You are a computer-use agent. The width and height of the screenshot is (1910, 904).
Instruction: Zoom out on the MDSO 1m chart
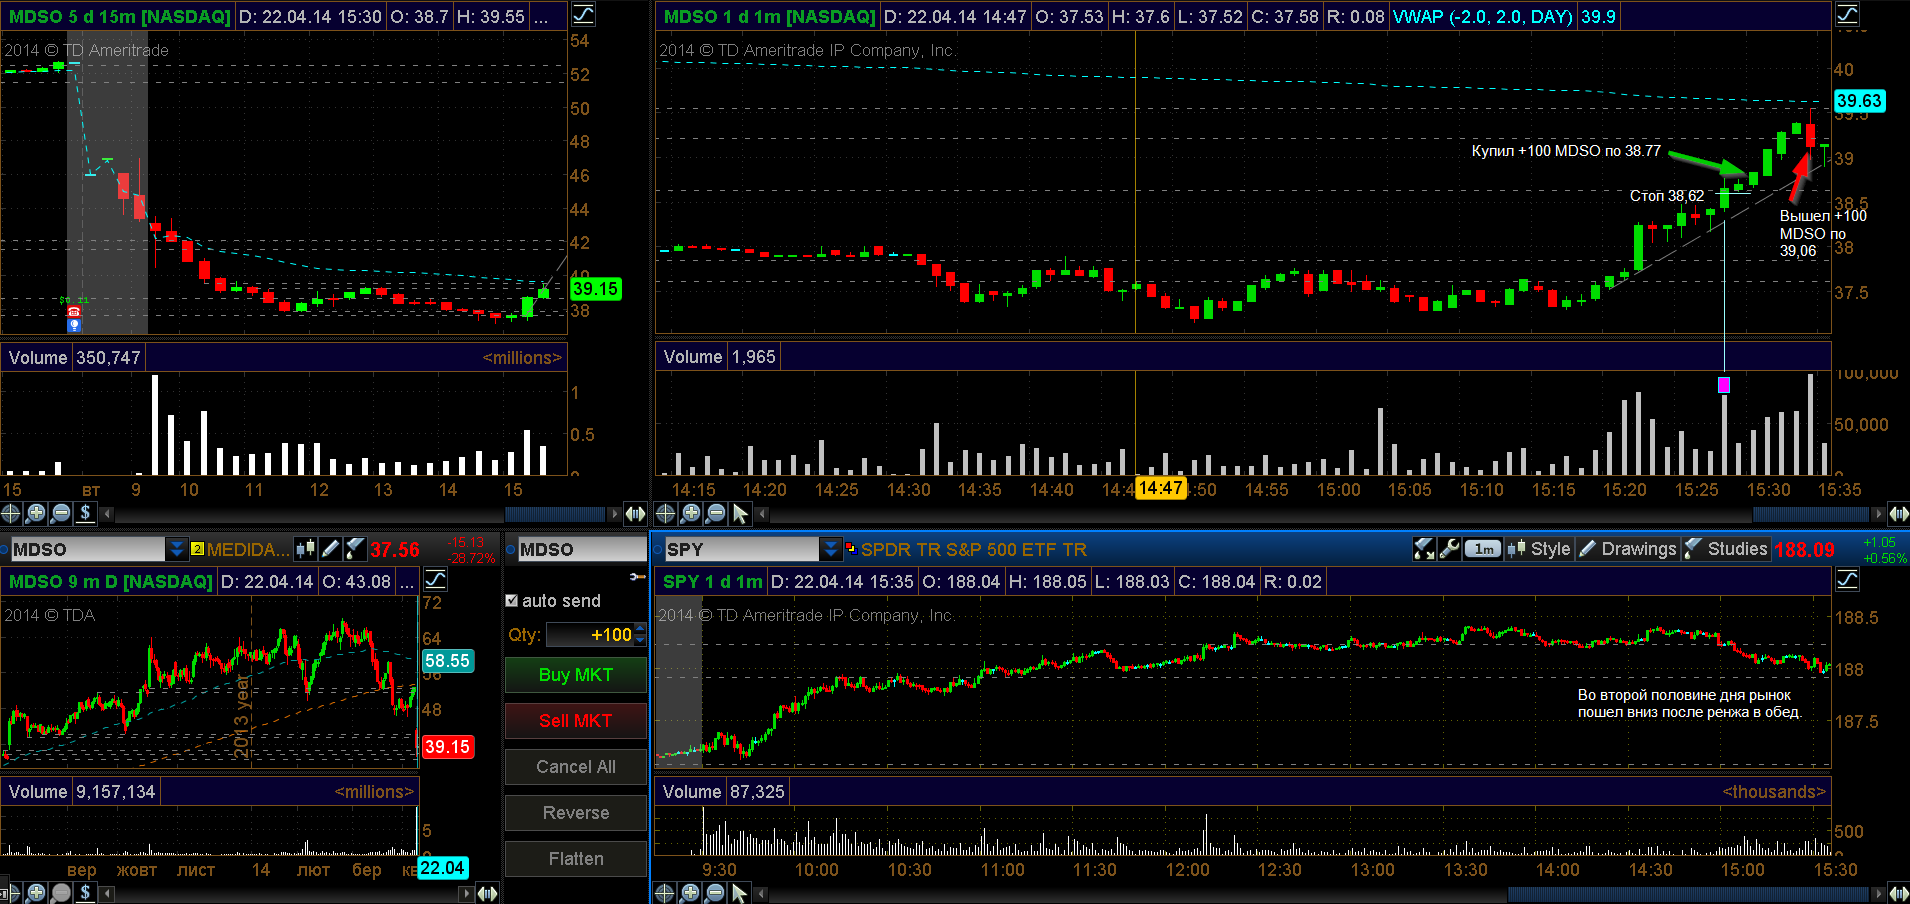coord(716,513)
